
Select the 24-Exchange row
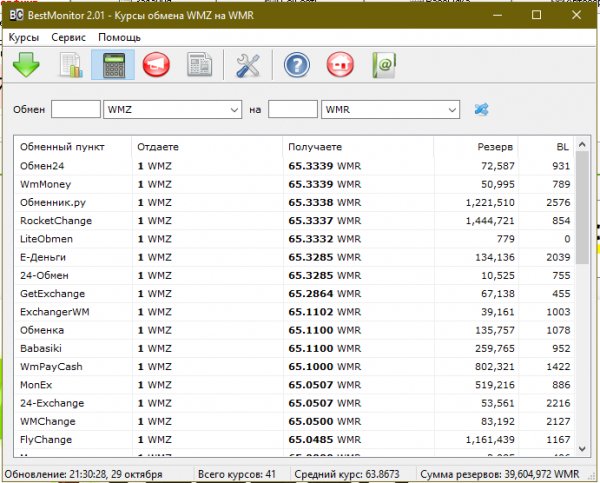pyautogui.click(x=295, y=403)
